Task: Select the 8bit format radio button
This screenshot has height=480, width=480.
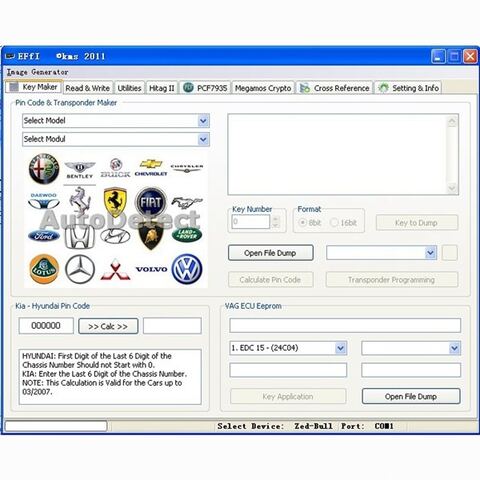Action: coord(302,222)
